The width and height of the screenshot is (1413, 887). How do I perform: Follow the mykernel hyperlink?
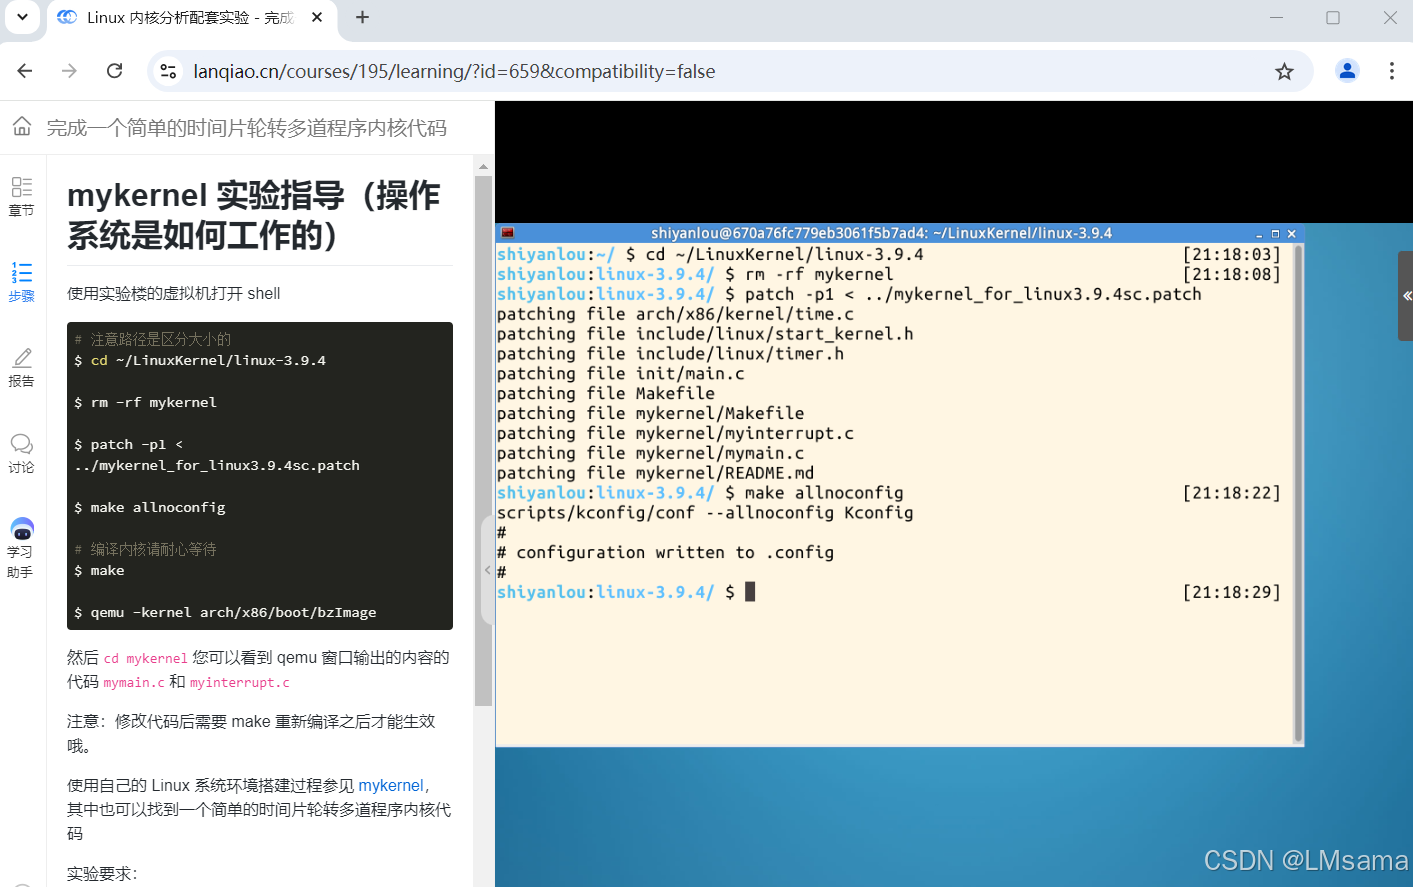pyautogui.click(x=390, y=785)
